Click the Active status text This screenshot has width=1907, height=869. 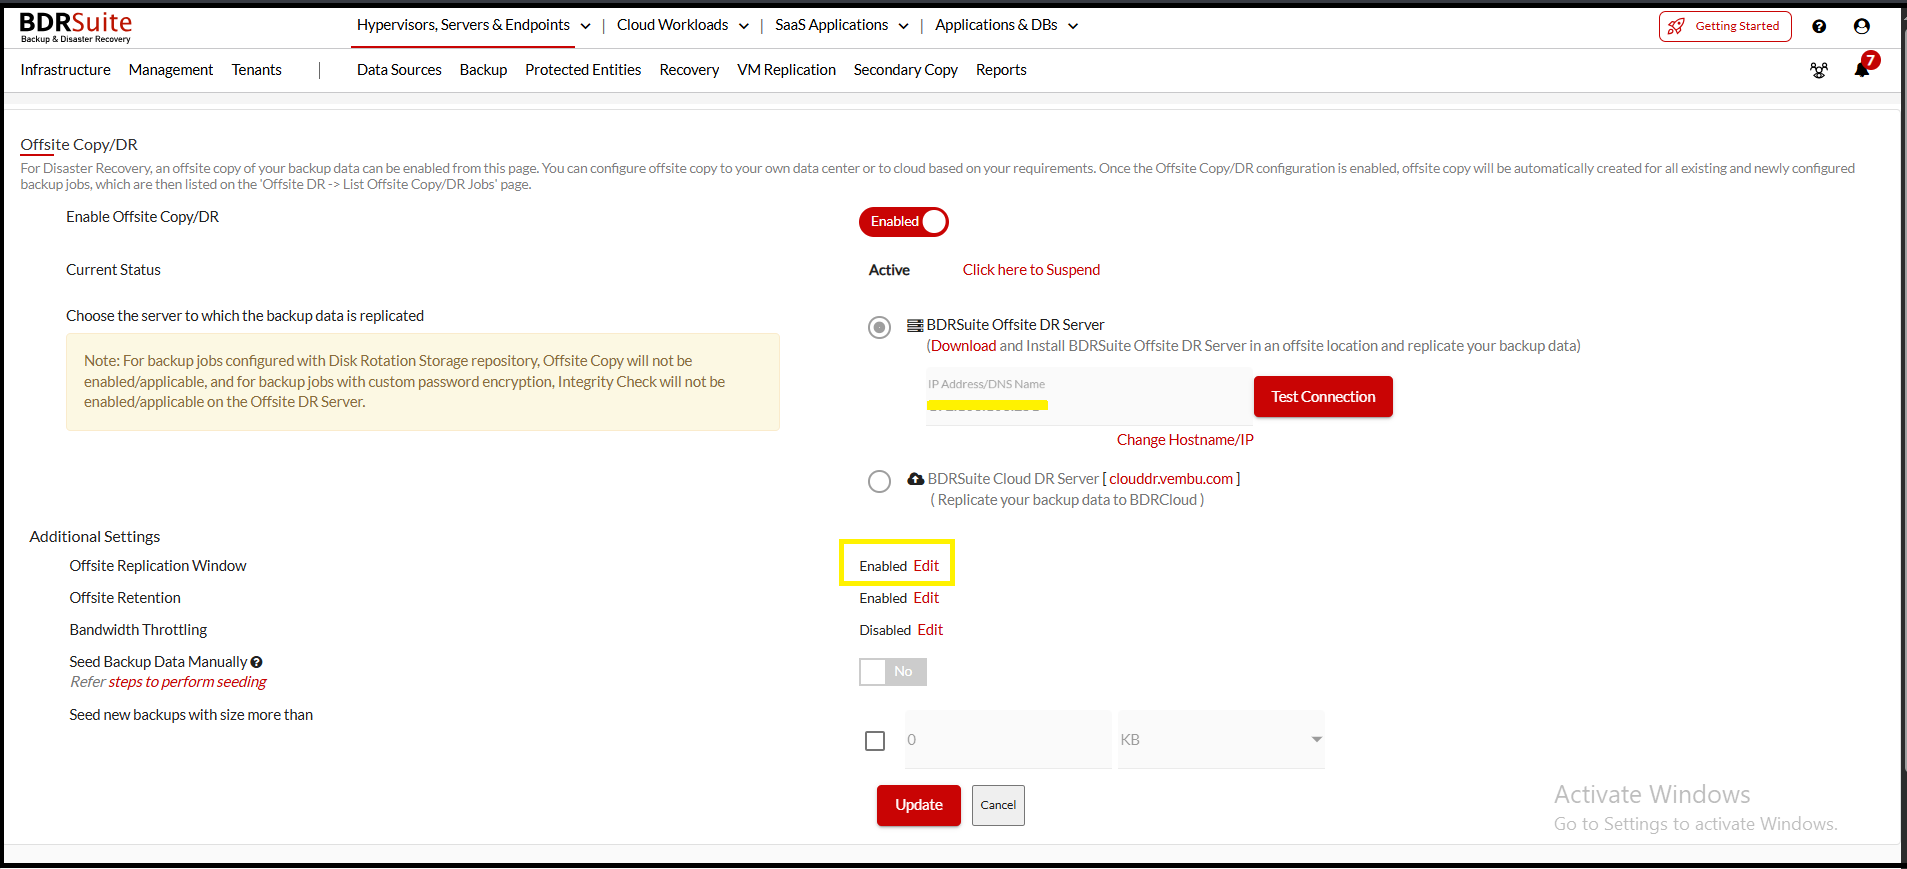889,270
